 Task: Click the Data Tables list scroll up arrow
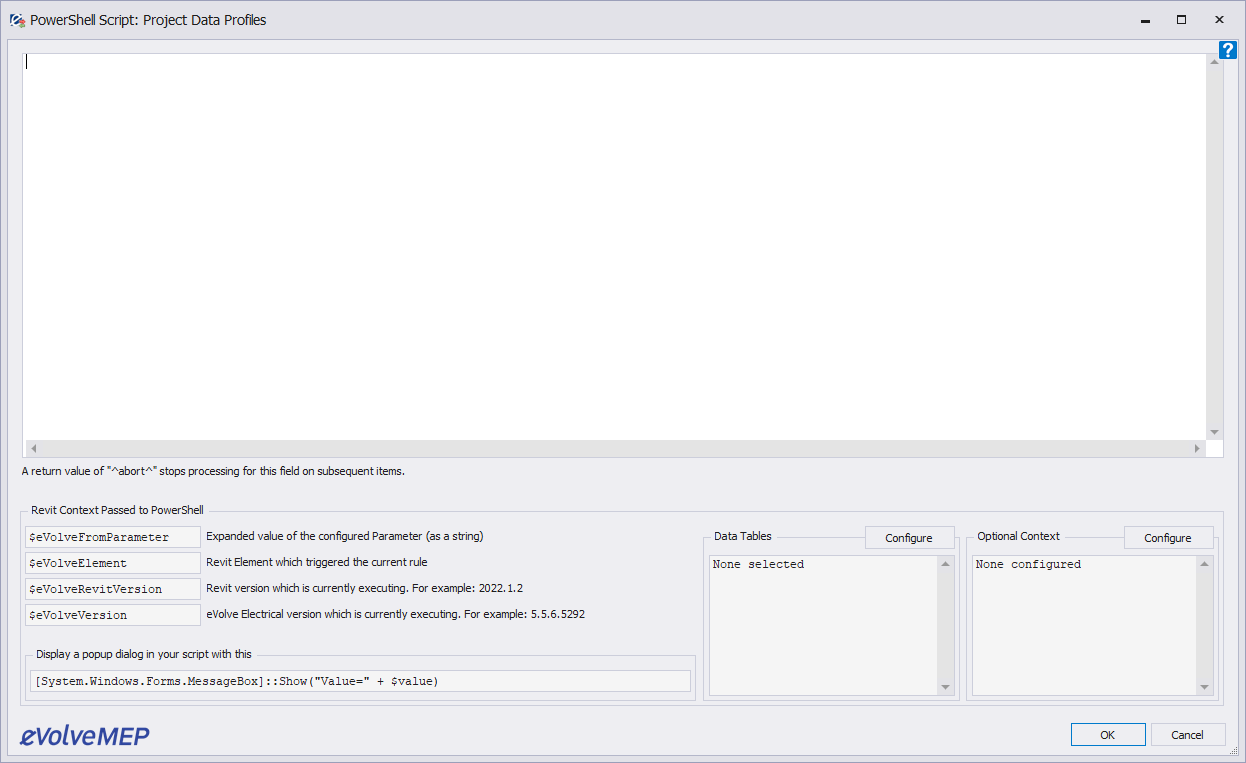(946, 564)
